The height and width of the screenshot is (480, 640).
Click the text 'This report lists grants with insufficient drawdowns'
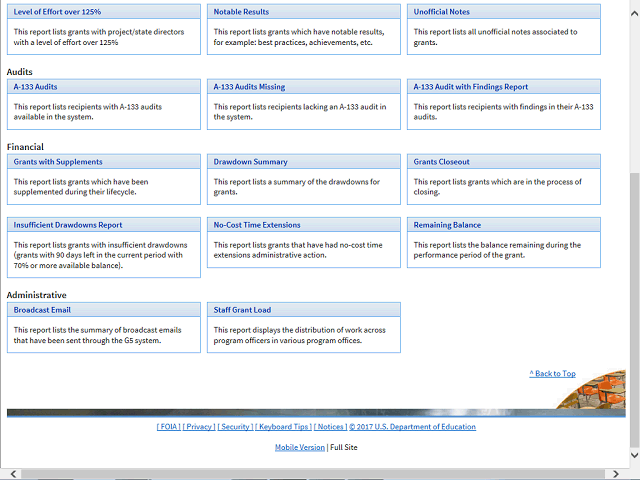pos(100,245)
